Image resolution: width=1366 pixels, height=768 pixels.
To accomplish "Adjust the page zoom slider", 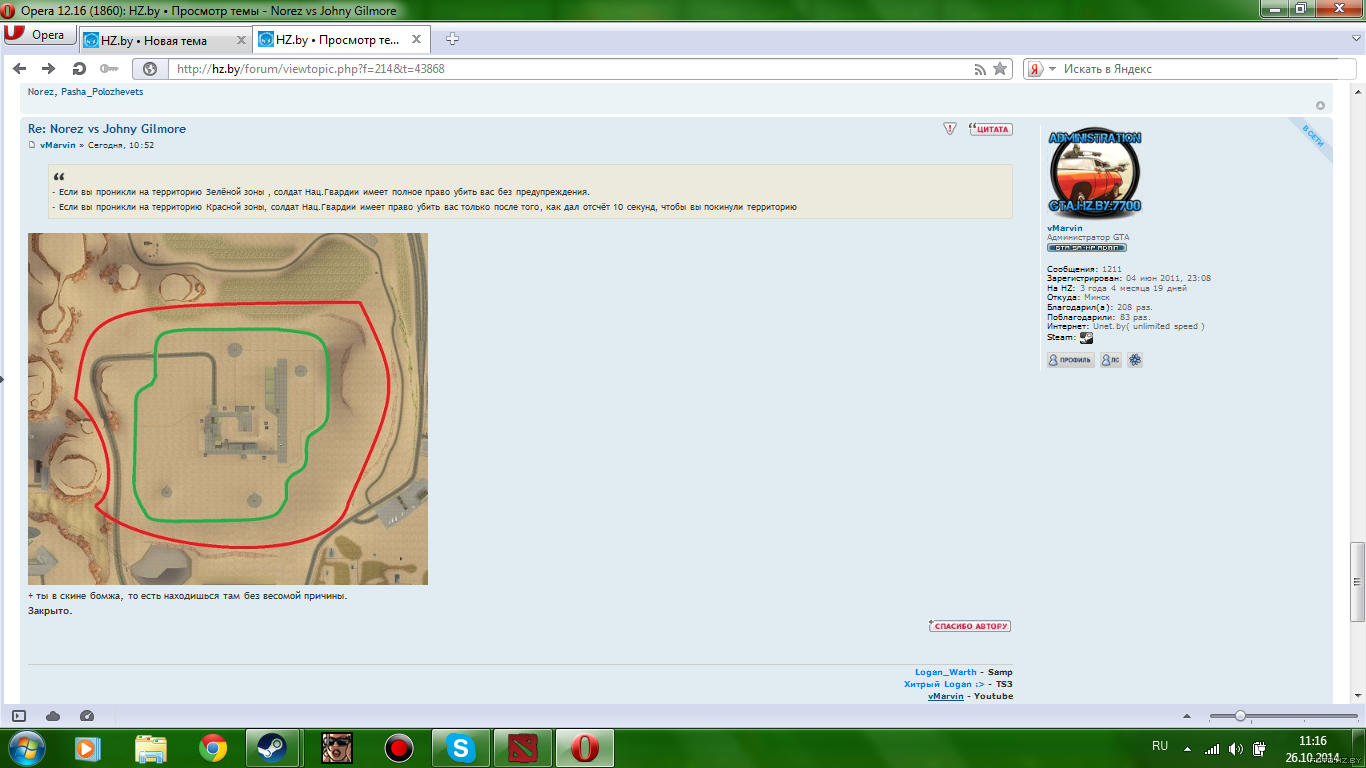I will [1283, 716].
